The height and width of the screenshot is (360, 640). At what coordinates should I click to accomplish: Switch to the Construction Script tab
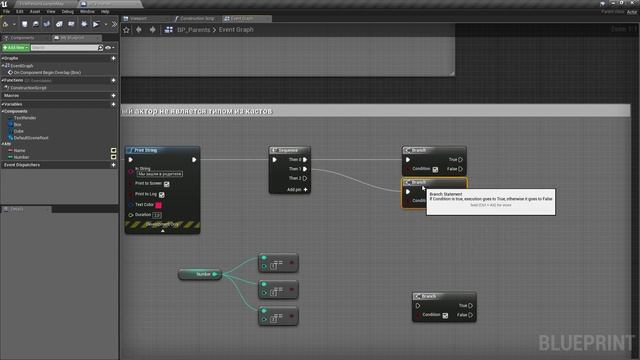(197, 18)
